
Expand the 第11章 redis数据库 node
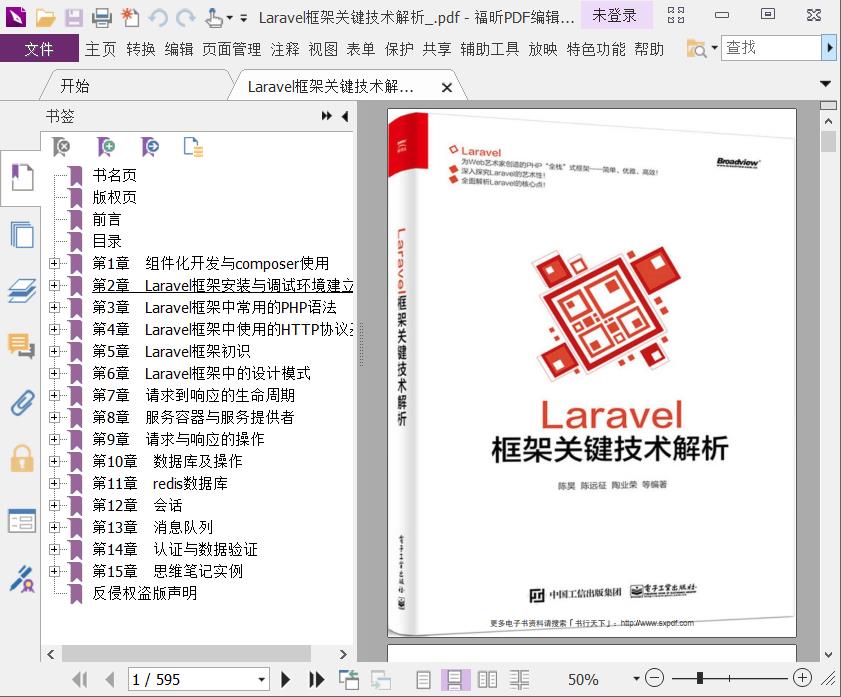click(54, 483)
